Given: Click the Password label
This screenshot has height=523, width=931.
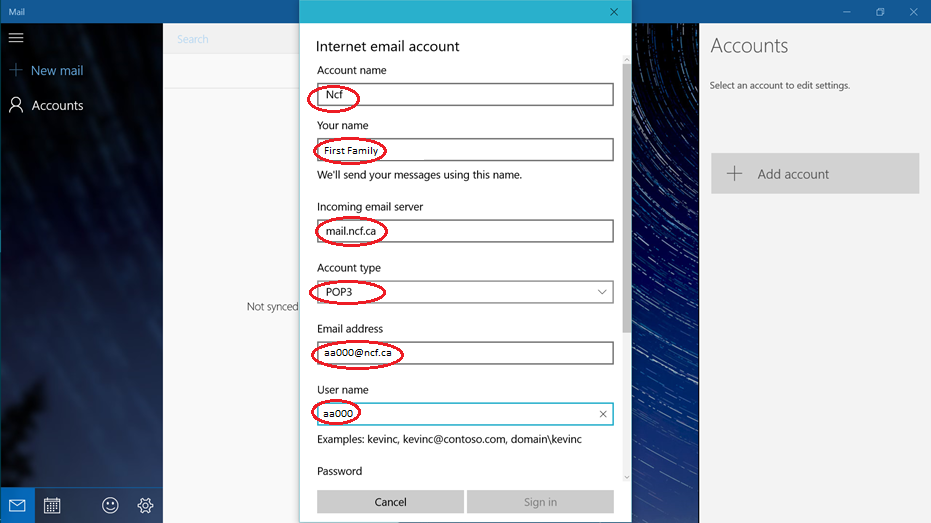Looking at the screenshot, I should point(339,471).
